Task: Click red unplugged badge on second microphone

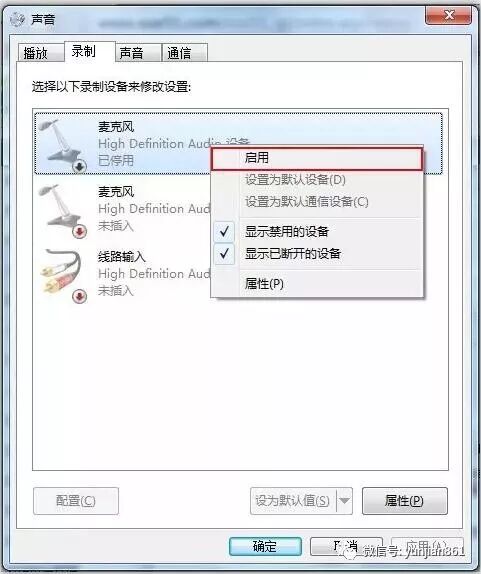Action: (x=80, y=231)
